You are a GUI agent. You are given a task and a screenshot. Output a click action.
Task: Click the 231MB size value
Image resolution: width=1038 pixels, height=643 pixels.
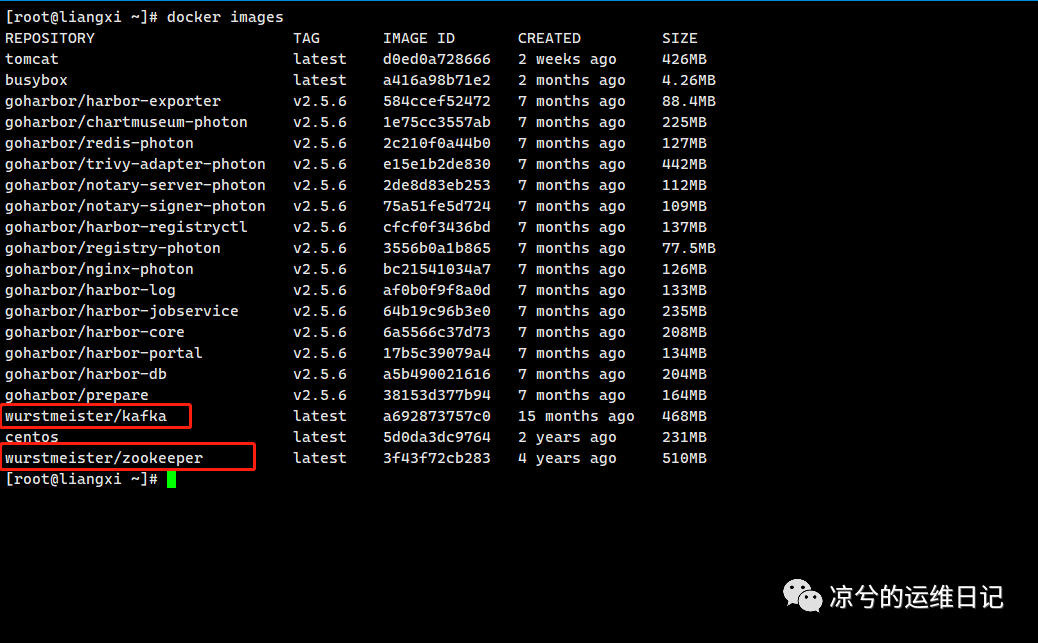[684, 438]
